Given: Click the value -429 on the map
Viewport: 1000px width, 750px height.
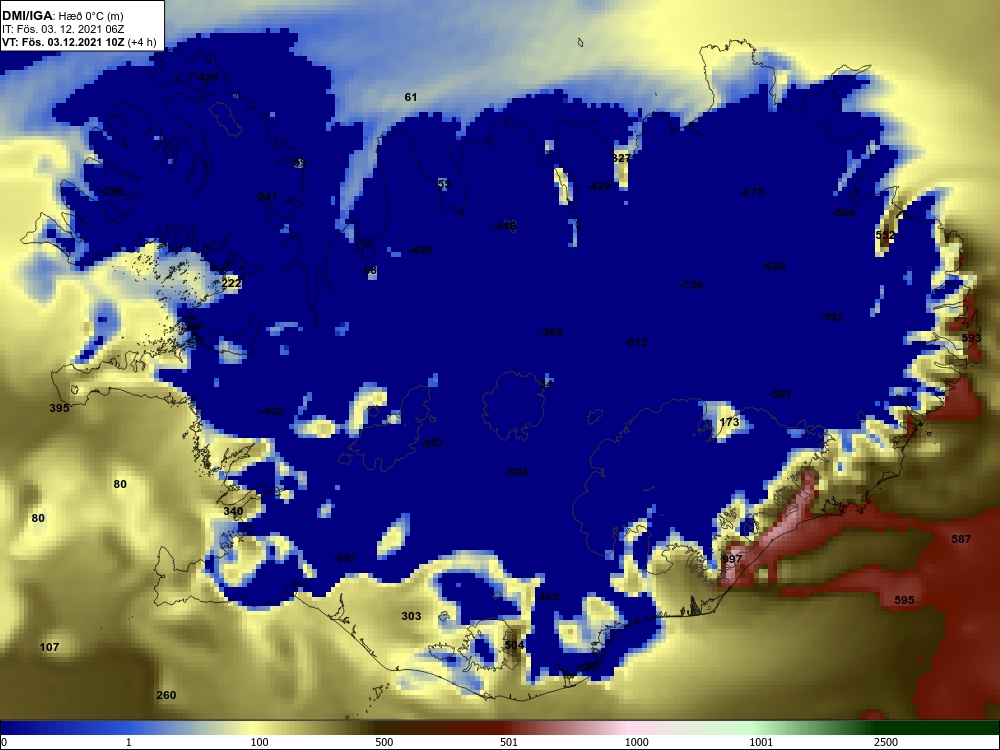Looking at the screenshot, I should click(599, 186).
